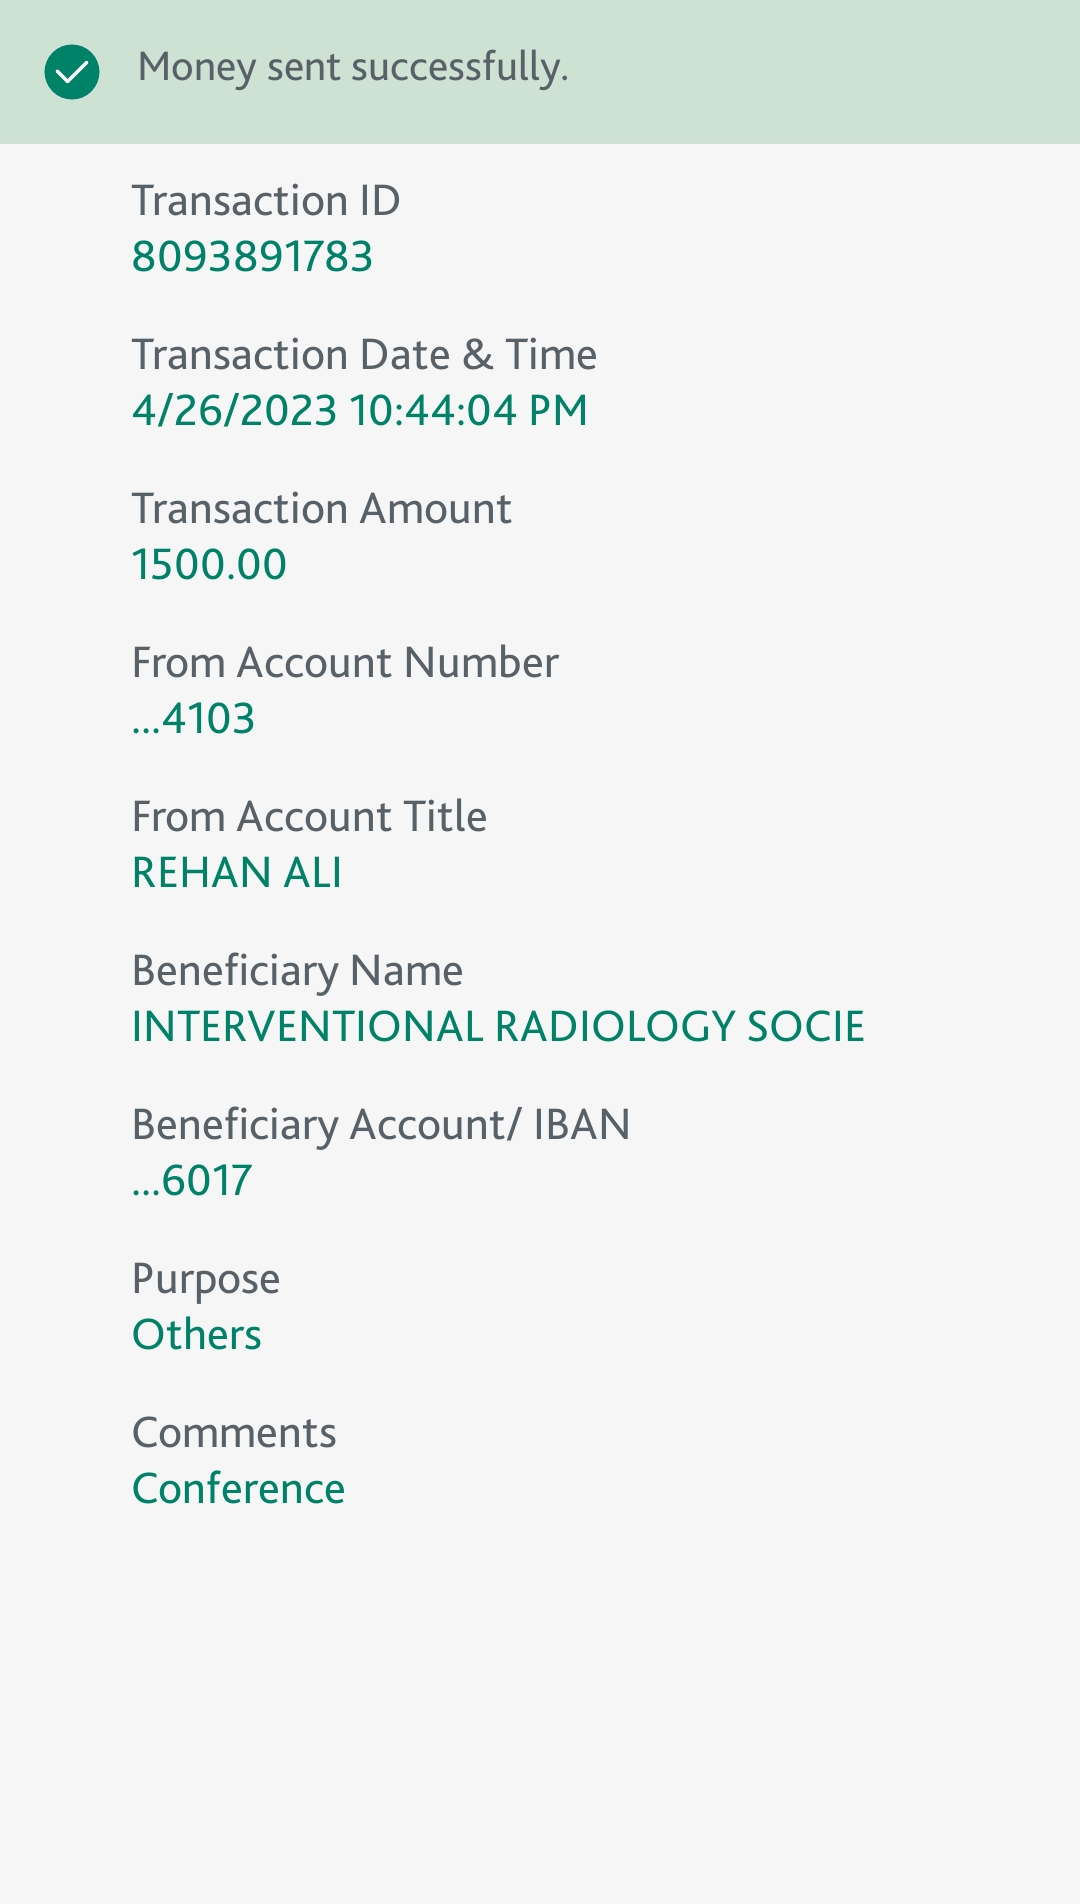Select the timestamp 4/26/2023 10:44:04 PM
This screenshot has width=1080, height=1904.
360,411
